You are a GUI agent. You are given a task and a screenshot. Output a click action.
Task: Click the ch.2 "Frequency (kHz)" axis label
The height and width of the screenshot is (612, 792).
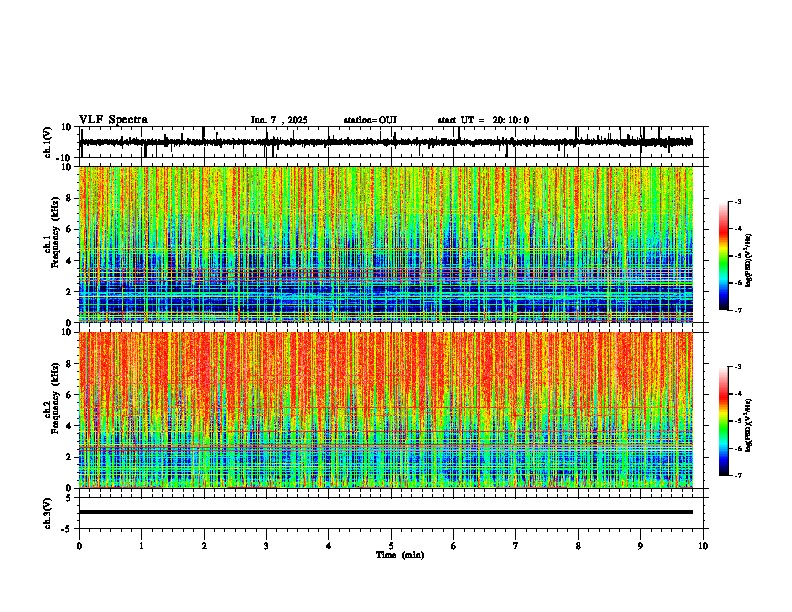[55, 397]
